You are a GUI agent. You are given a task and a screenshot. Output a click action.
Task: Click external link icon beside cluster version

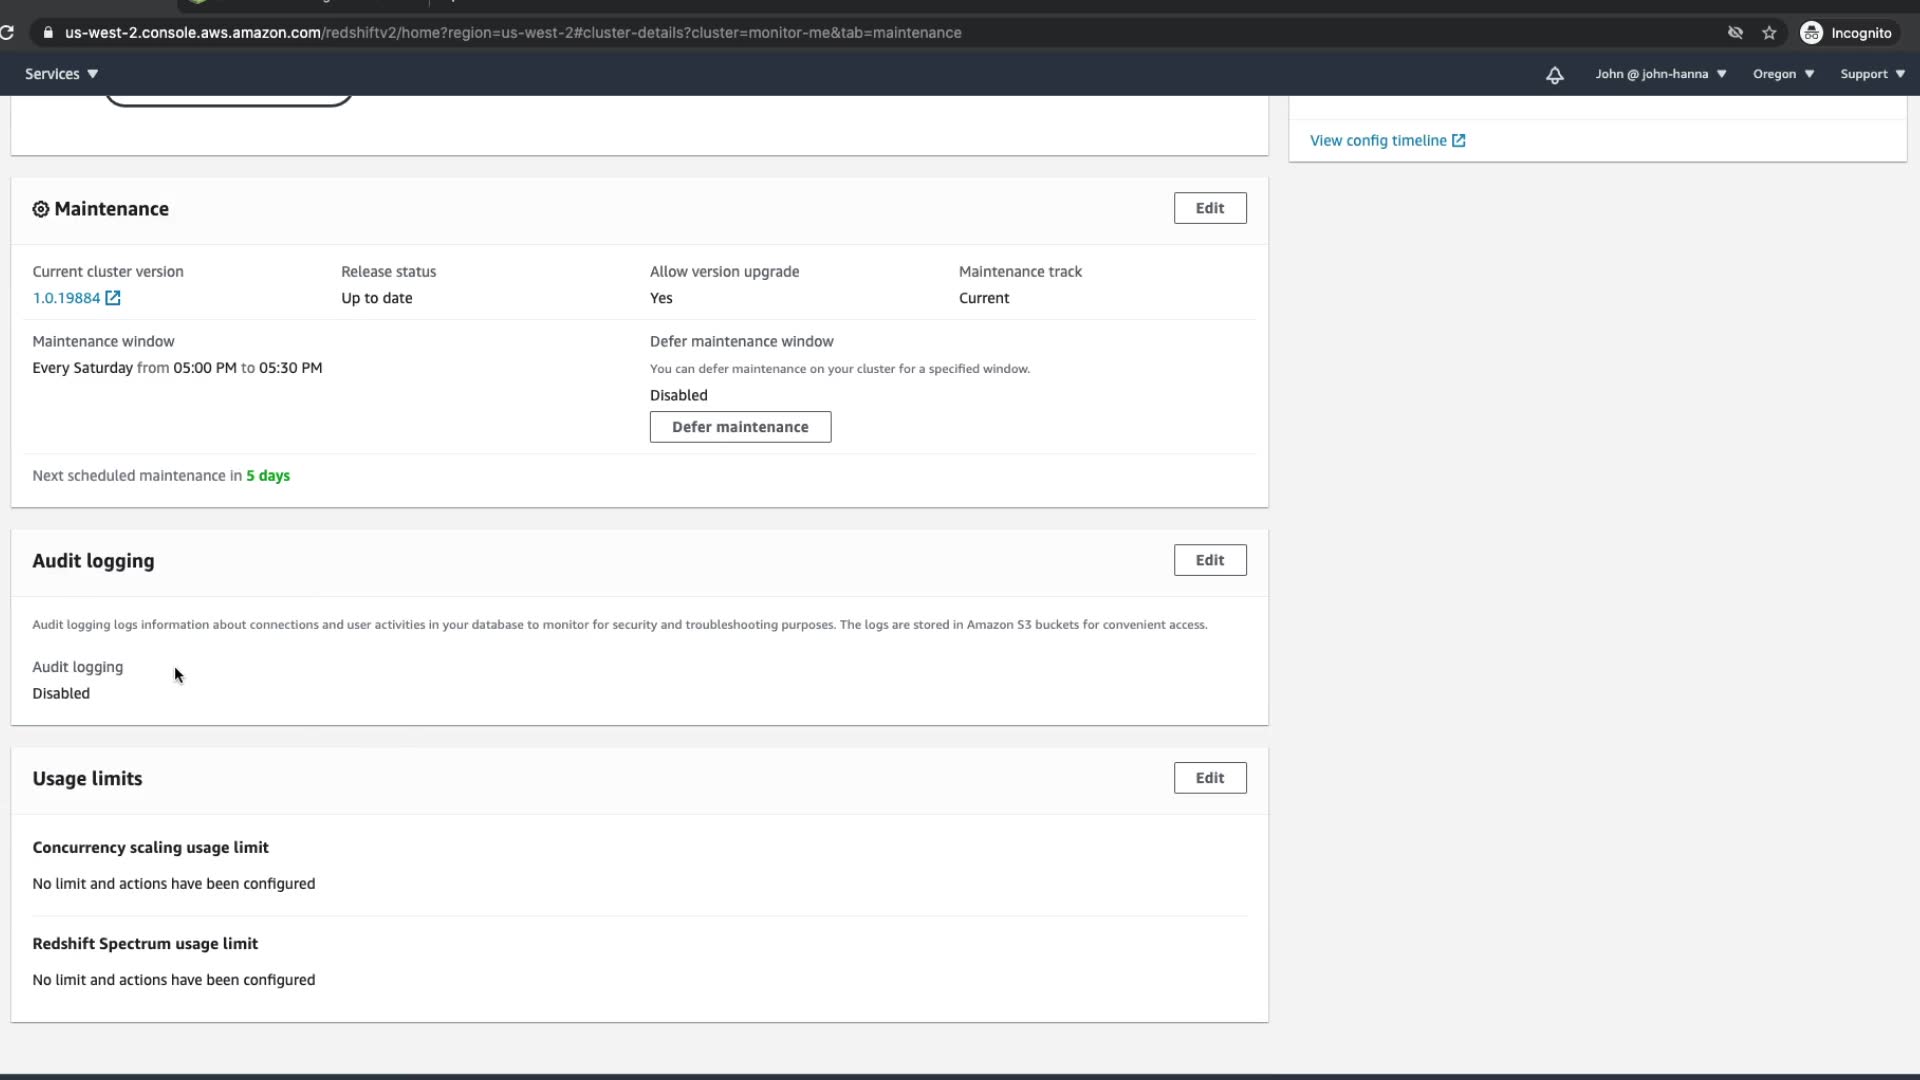click(x=113, y=298)
